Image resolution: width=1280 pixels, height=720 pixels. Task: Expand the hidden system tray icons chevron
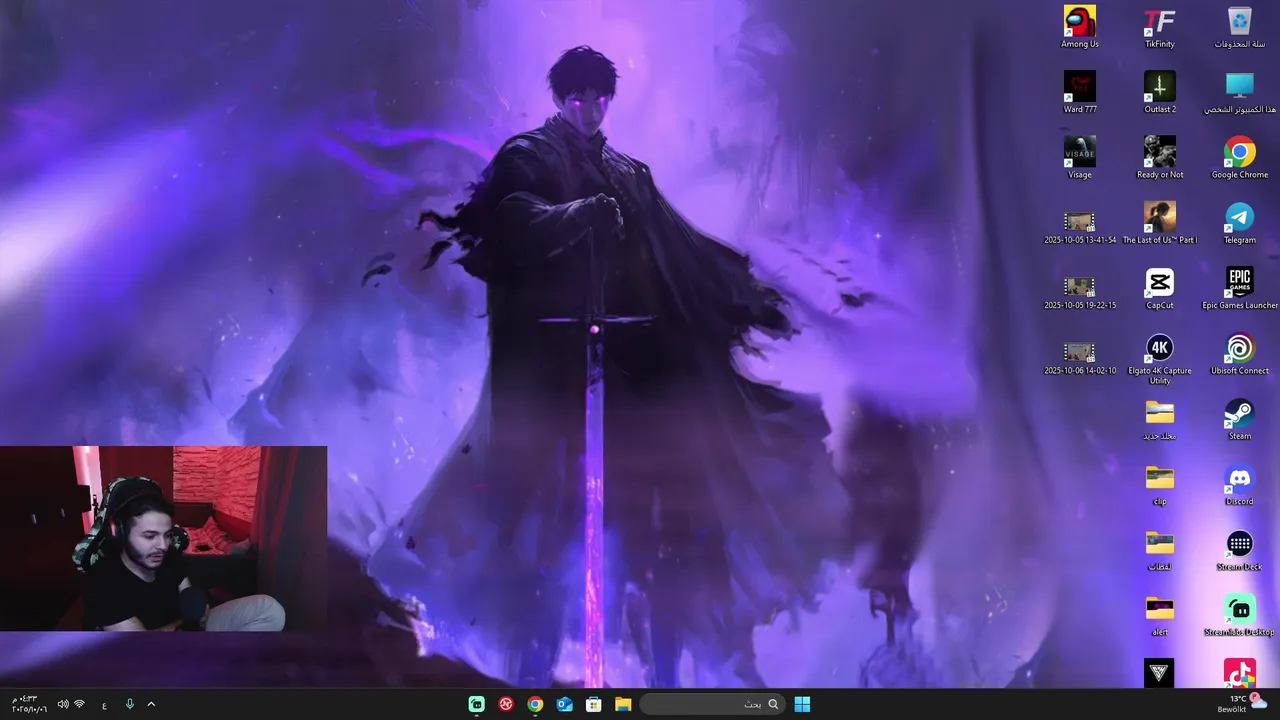[x=151, y=704]
